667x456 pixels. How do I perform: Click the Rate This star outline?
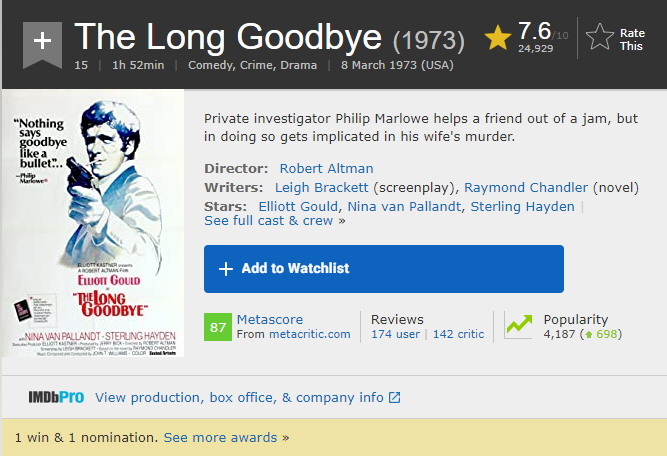600,38
